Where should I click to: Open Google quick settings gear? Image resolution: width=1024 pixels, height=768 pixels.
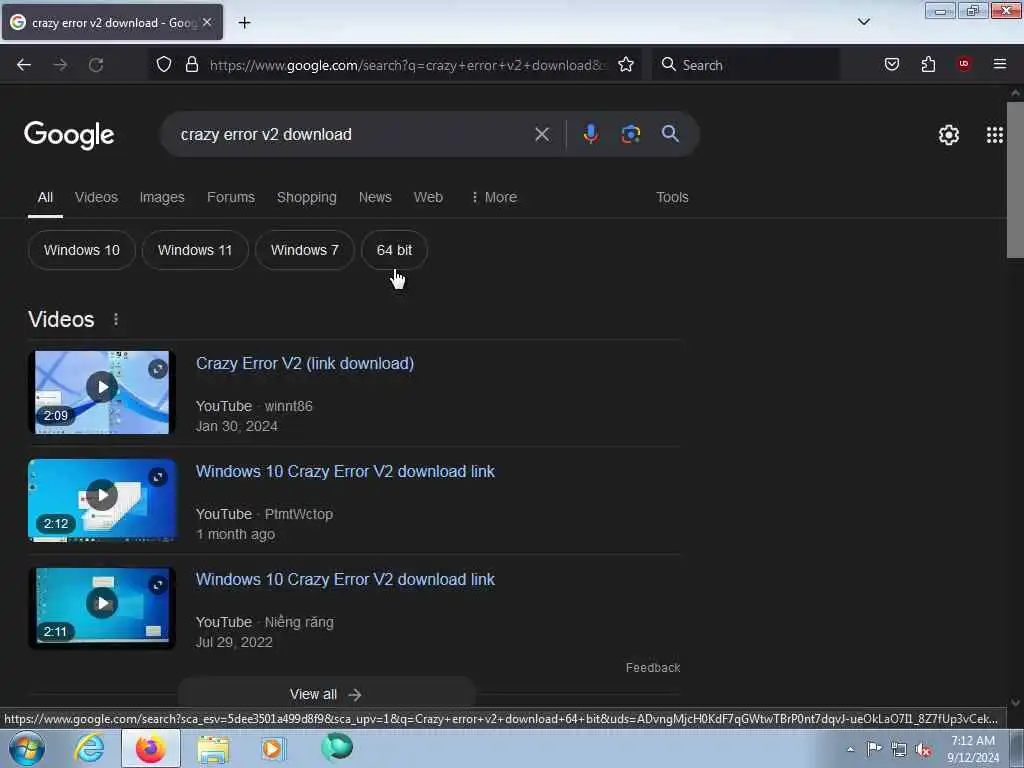[x=948, y=135]
